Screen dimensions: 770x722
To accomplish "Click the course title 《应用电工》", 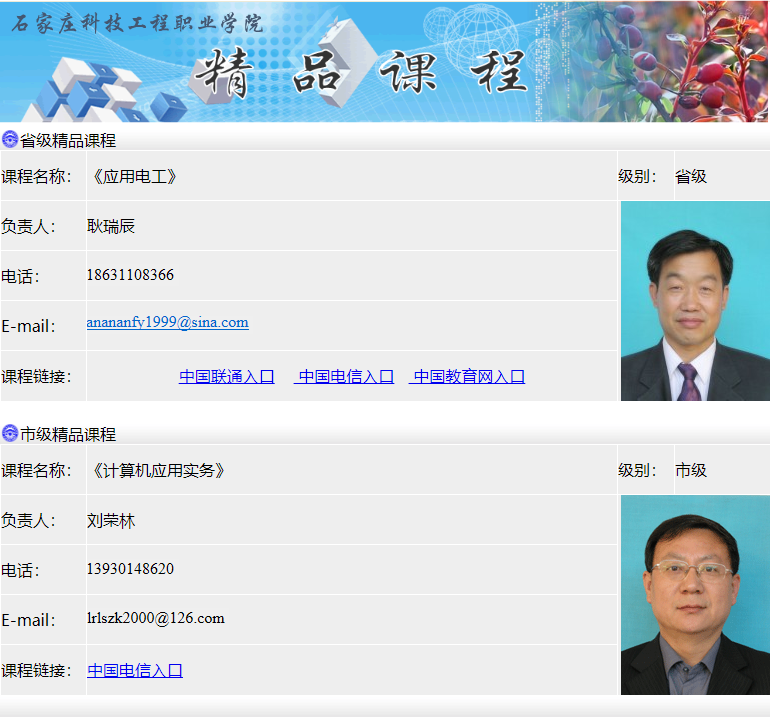I will click(x=134, y=176).
